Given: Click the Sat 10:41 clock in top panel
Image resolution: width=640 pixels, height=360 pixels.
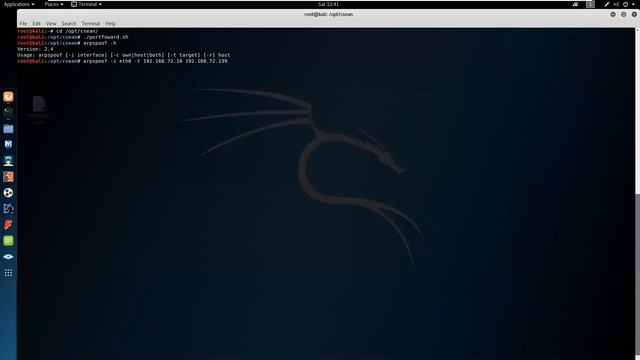Looking at the screenshot, I should (328, 4).
